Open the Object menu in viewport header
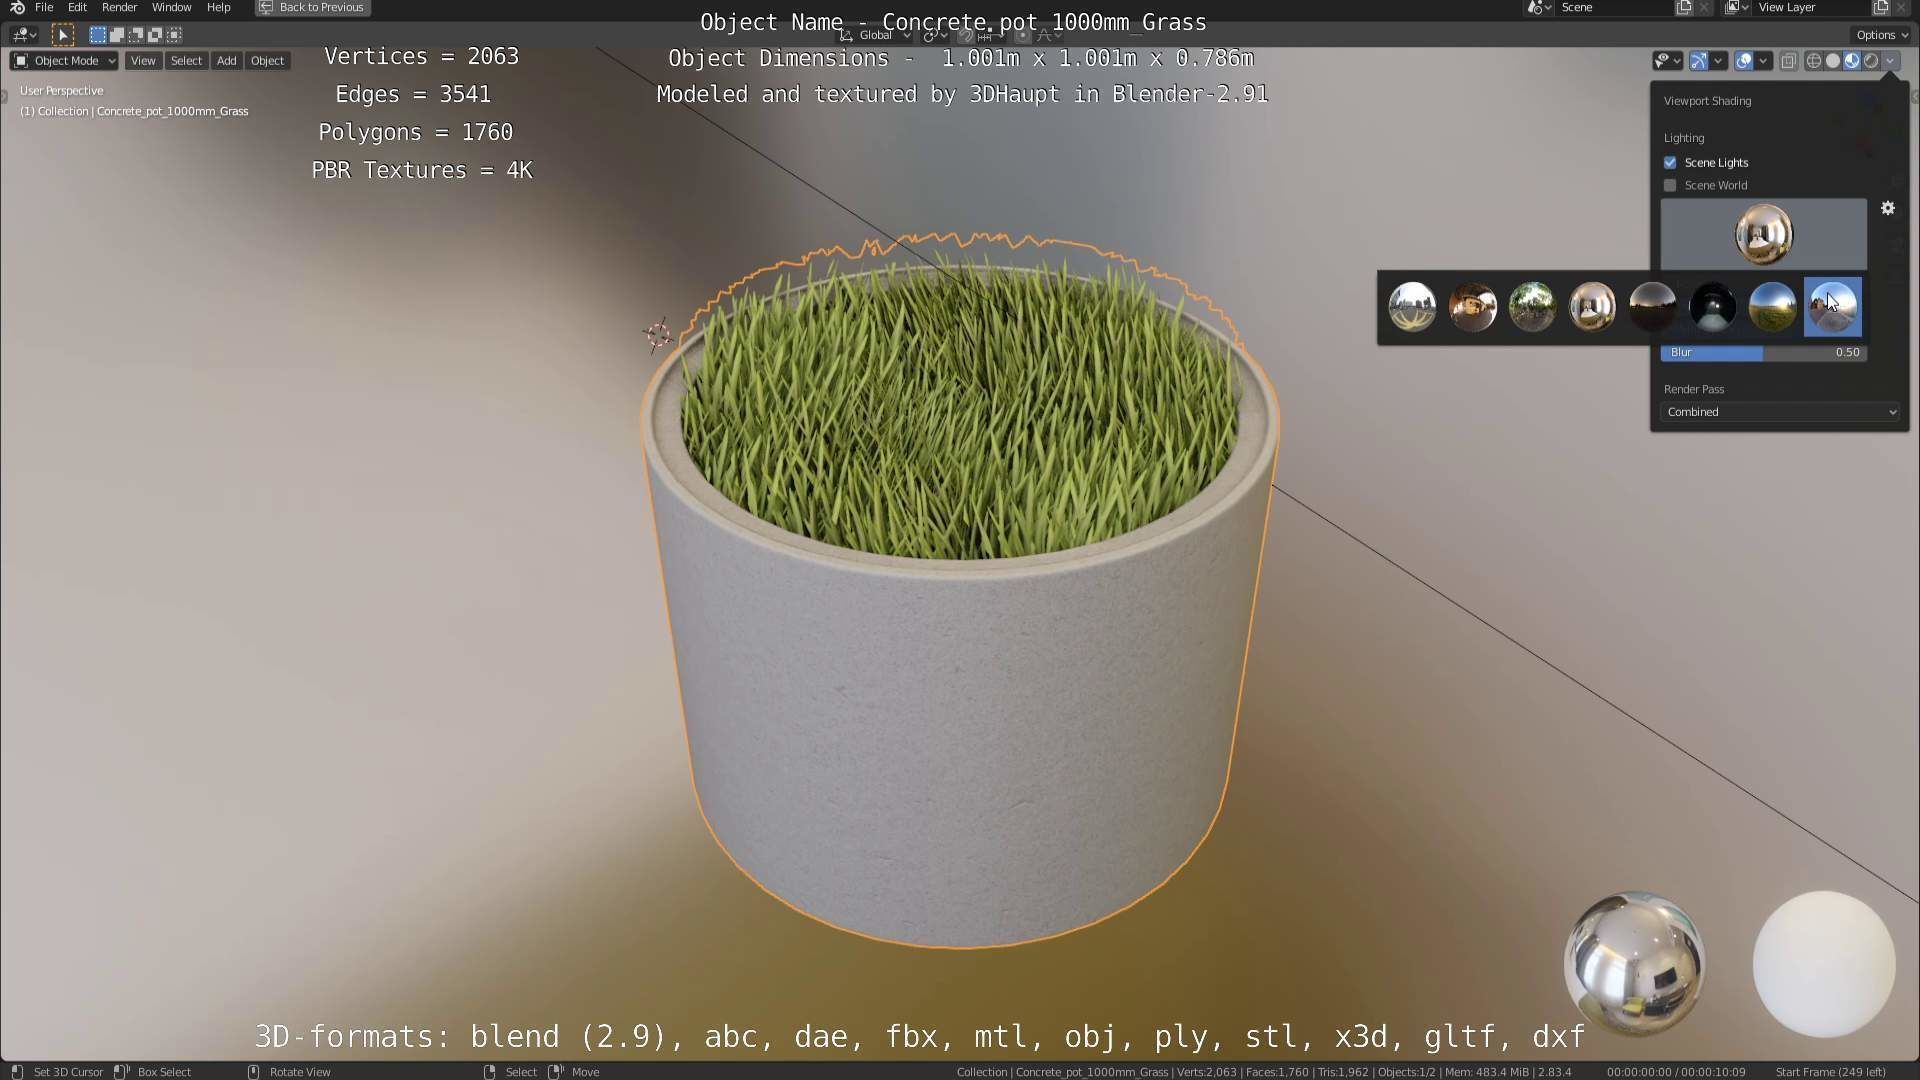 pyautogui.click(x=267, y=61)
